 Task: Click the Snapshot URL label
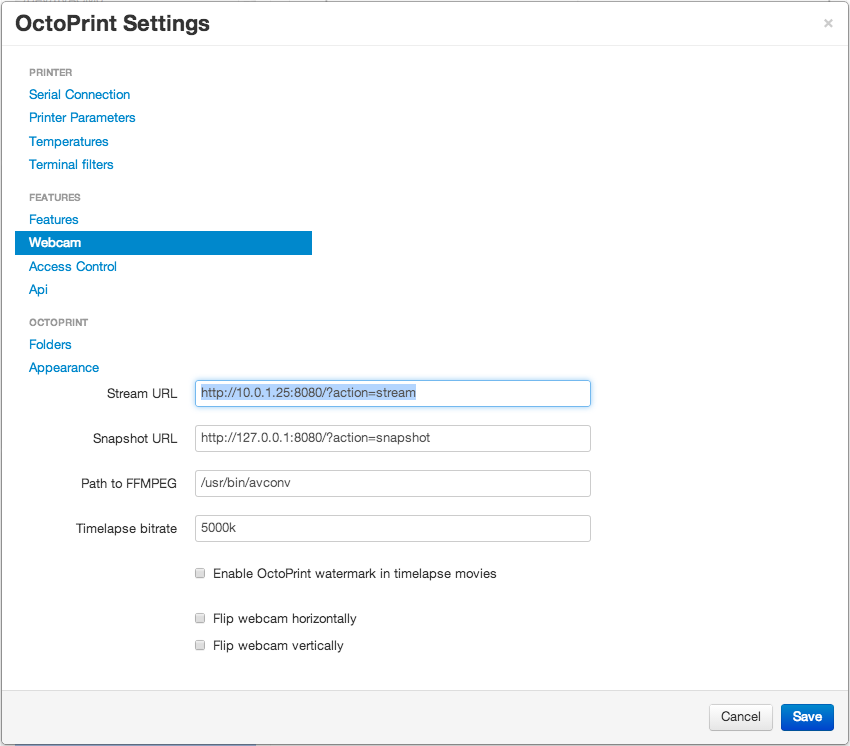(135, 439)
